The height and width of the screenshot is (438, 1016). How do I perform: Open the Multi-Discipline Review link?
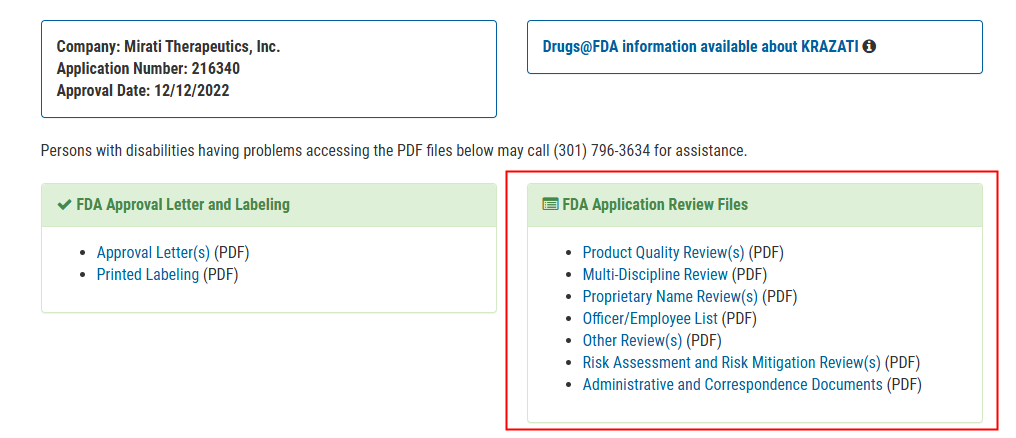click(655, 275)
